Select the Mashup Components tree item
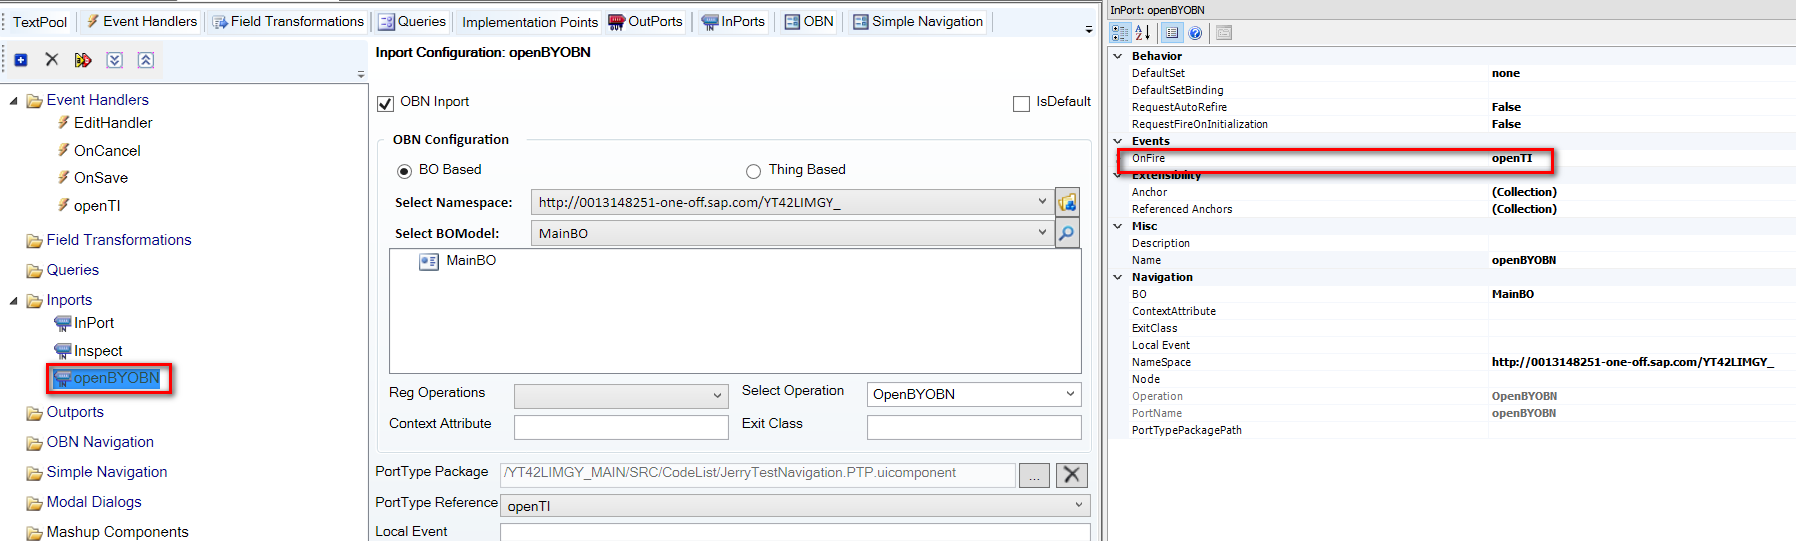 [117, 532]
